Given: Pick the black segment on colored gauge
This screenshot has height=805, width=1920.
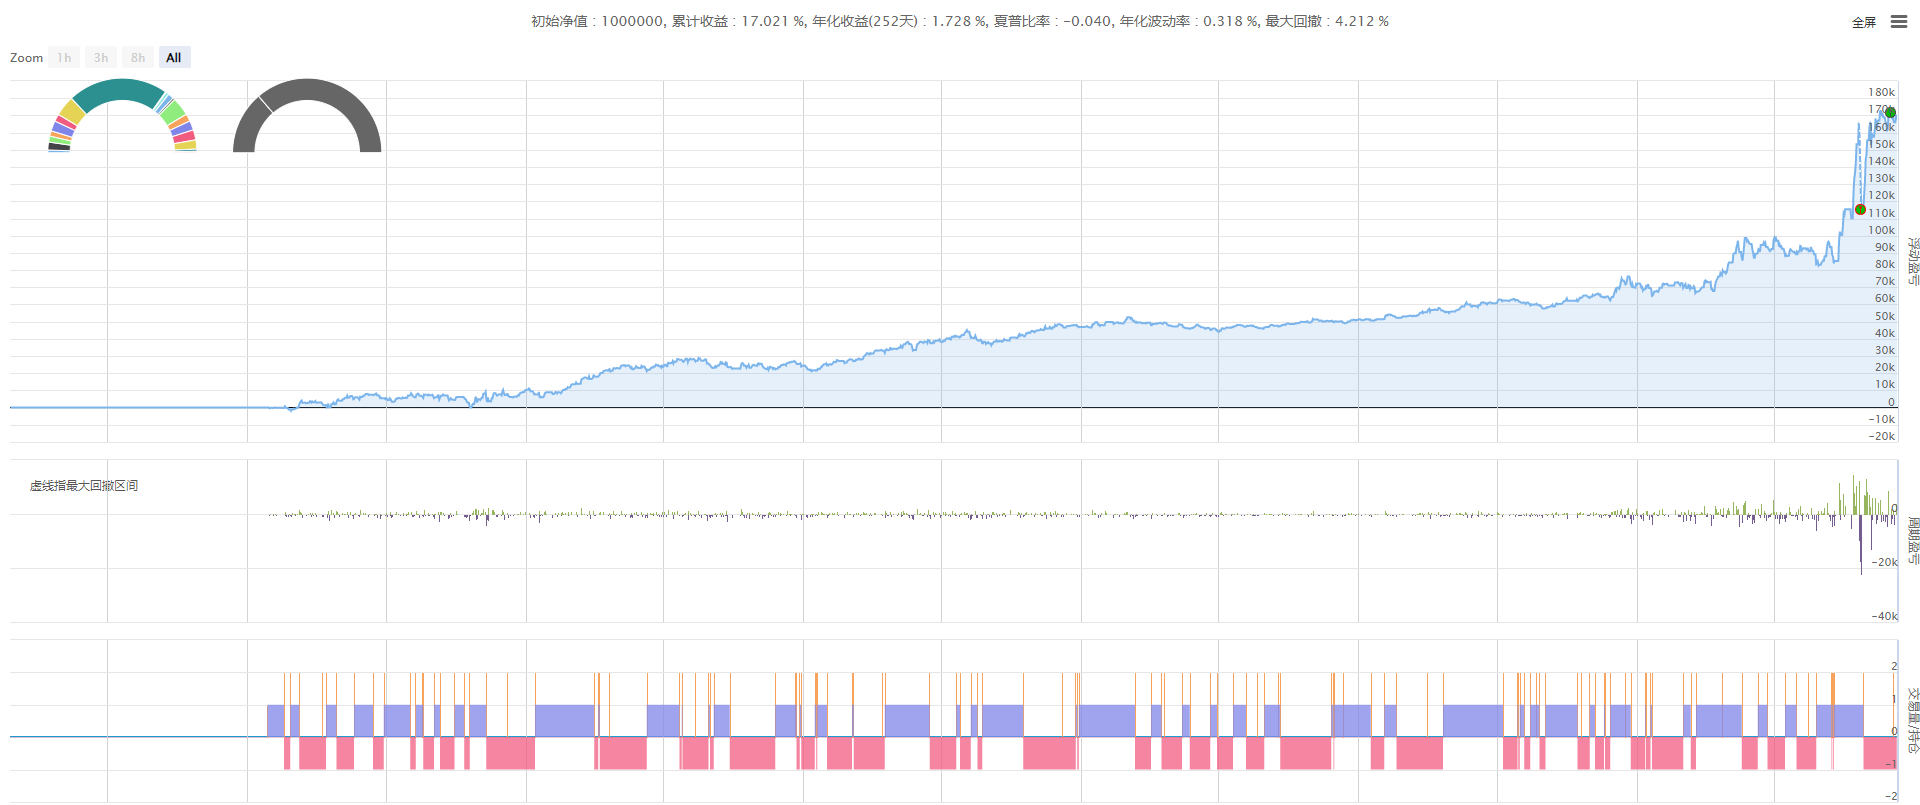Looking at the screenshot, I should click(x=59, y=148).
